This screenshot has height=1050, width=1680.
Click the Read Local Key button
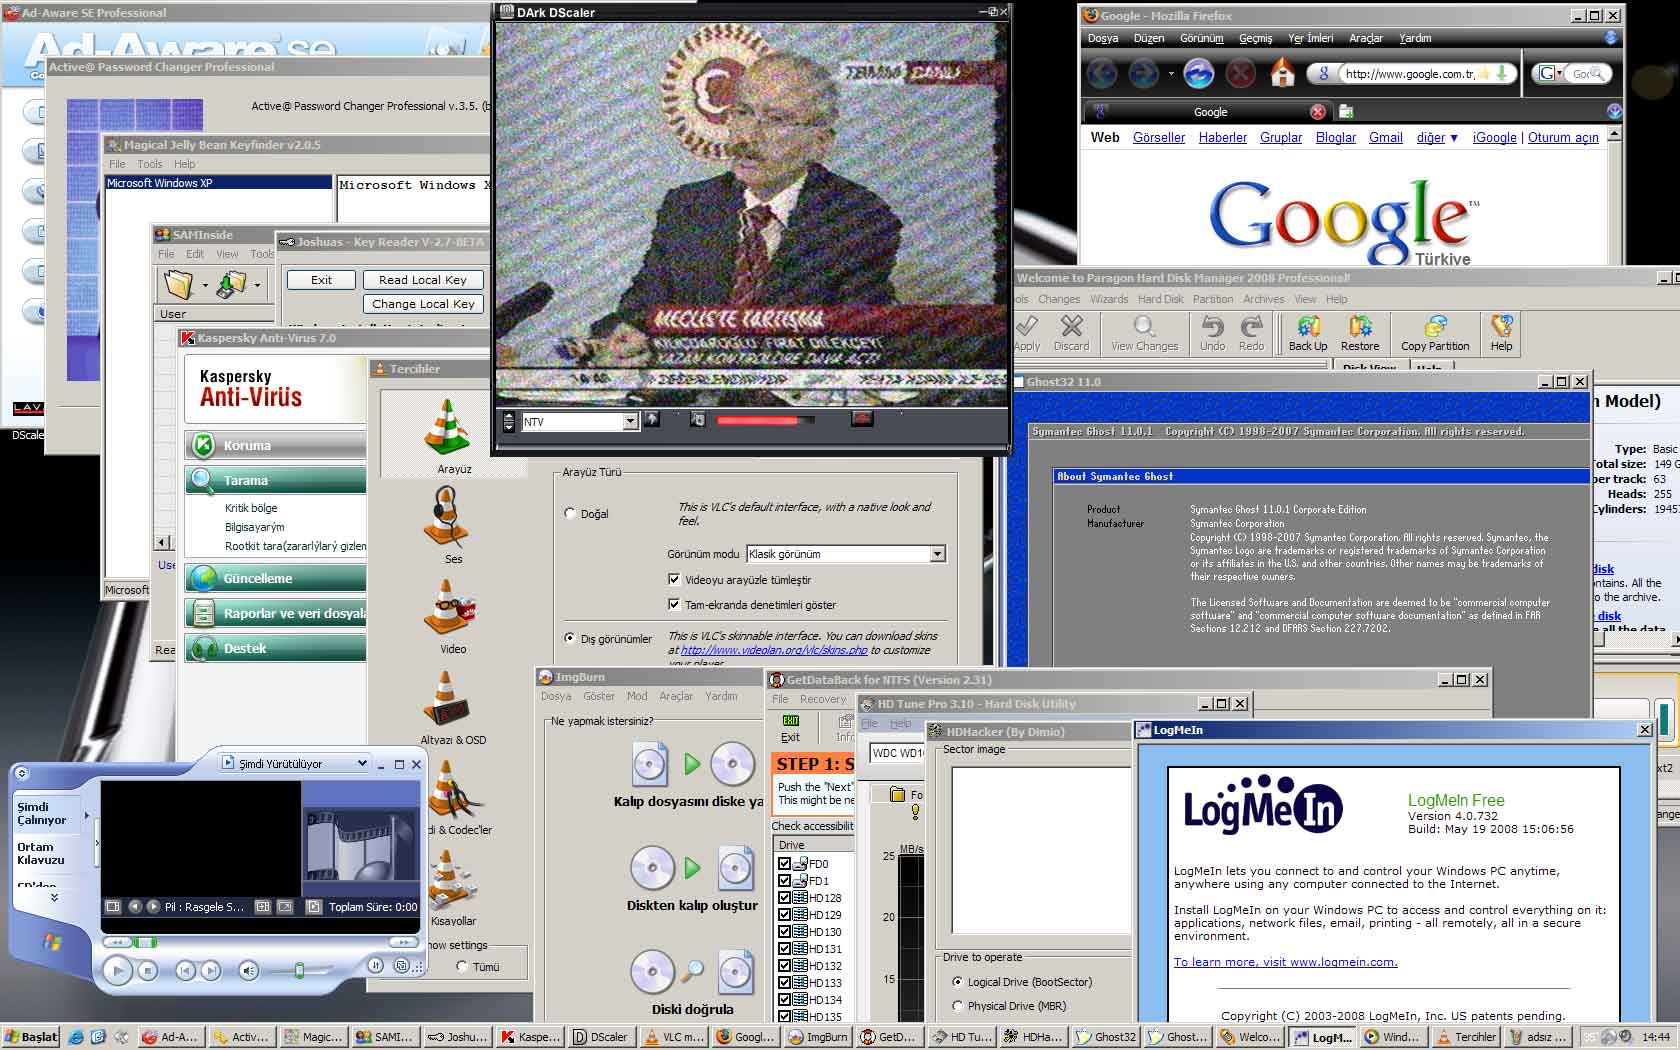tap(423, 280)
